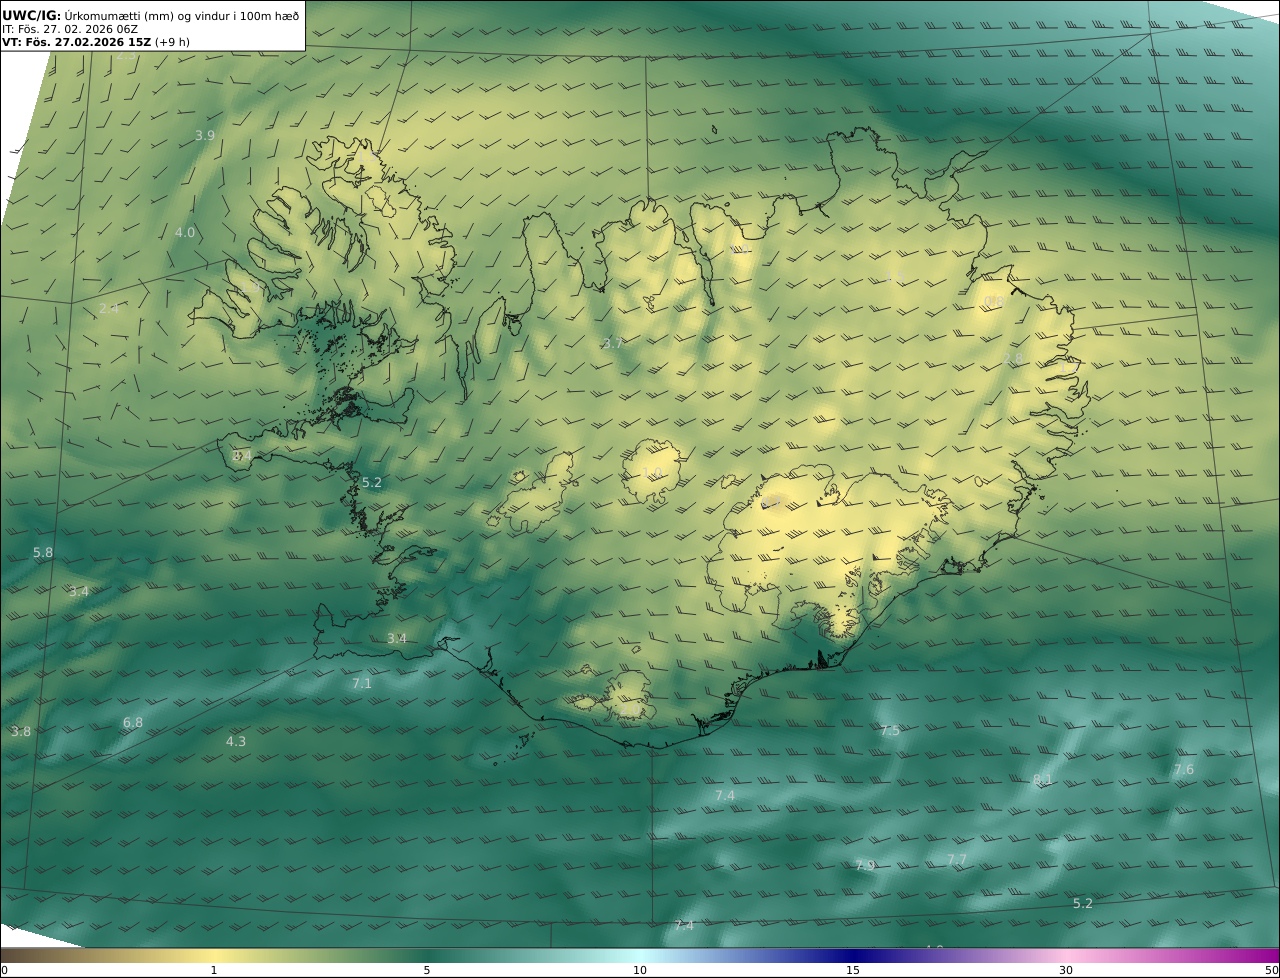The height and width of the screenshot is (978, 1280).
Task: Click the 4.3 value label on the map
Action: click(236, 741)
